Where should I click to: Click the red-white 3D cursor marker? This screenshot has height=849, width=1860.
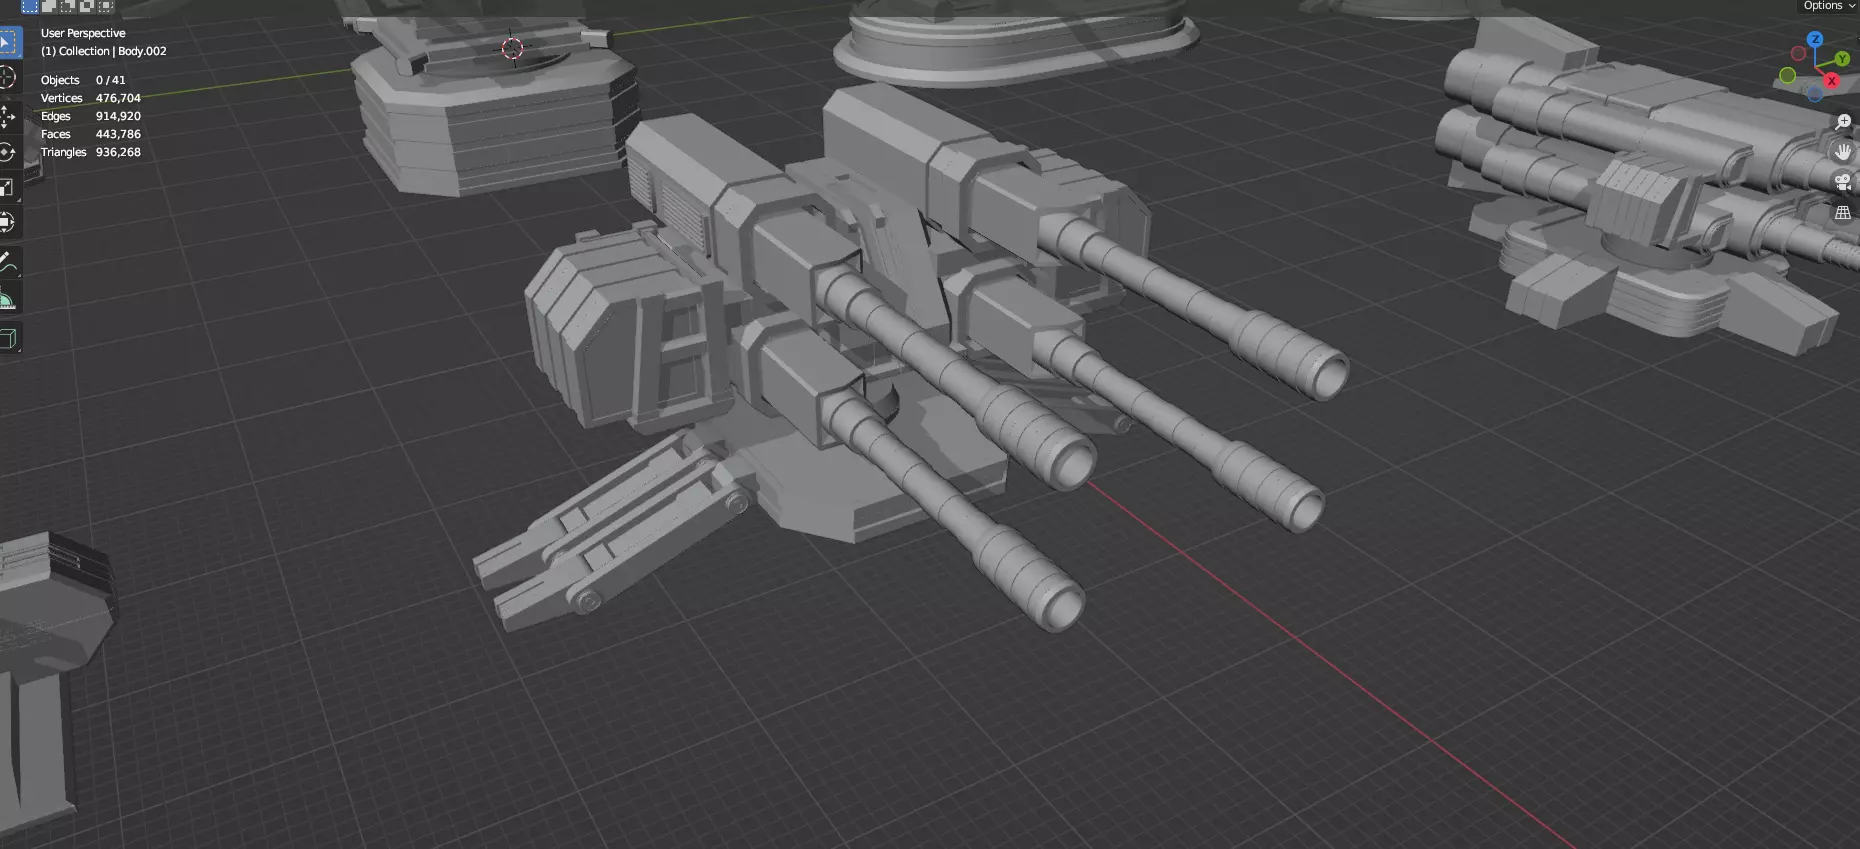512,48
